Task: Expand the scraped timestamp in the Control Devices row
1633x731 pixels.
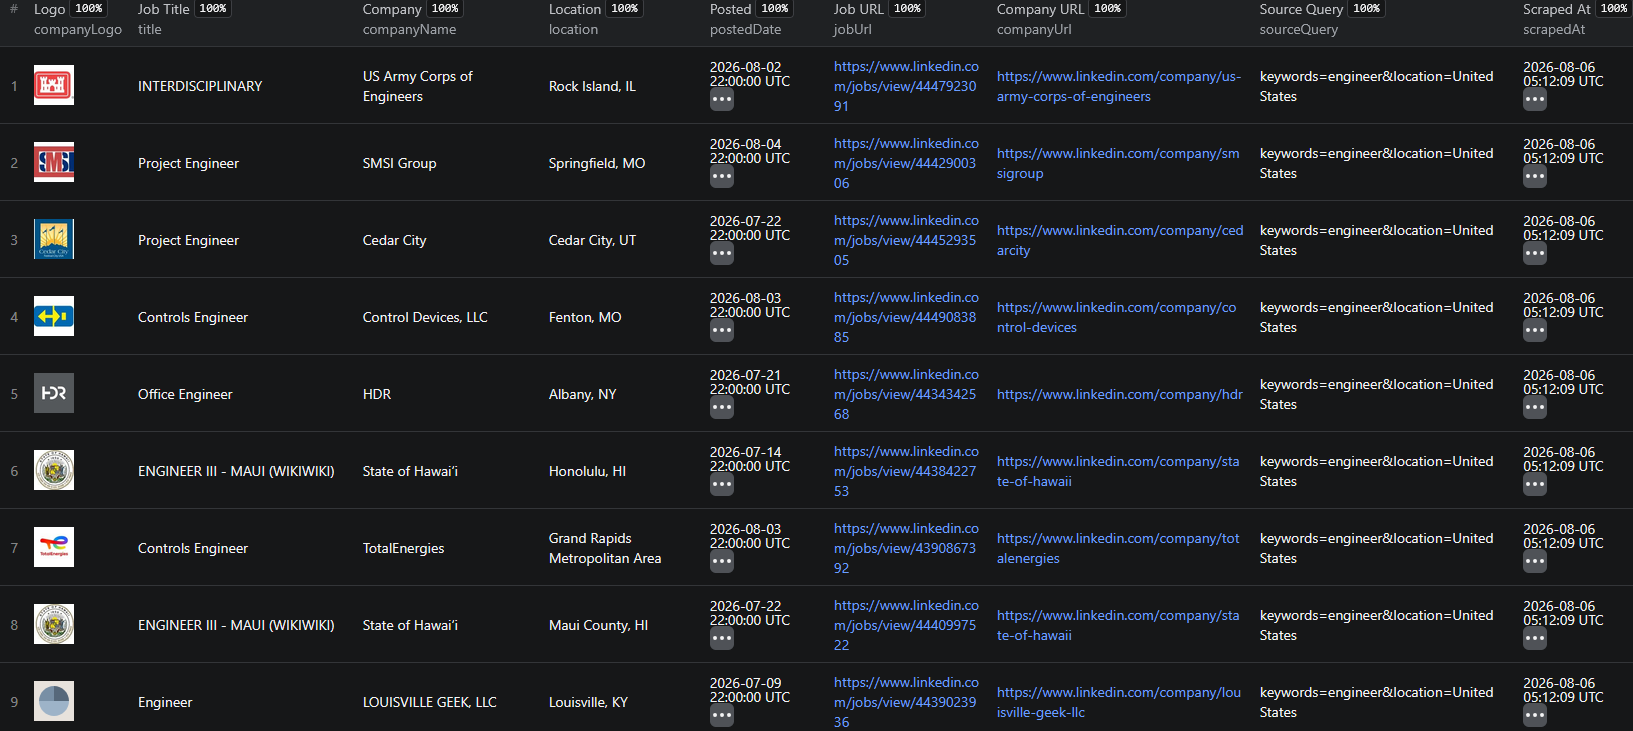Action: pos(1535,331)
